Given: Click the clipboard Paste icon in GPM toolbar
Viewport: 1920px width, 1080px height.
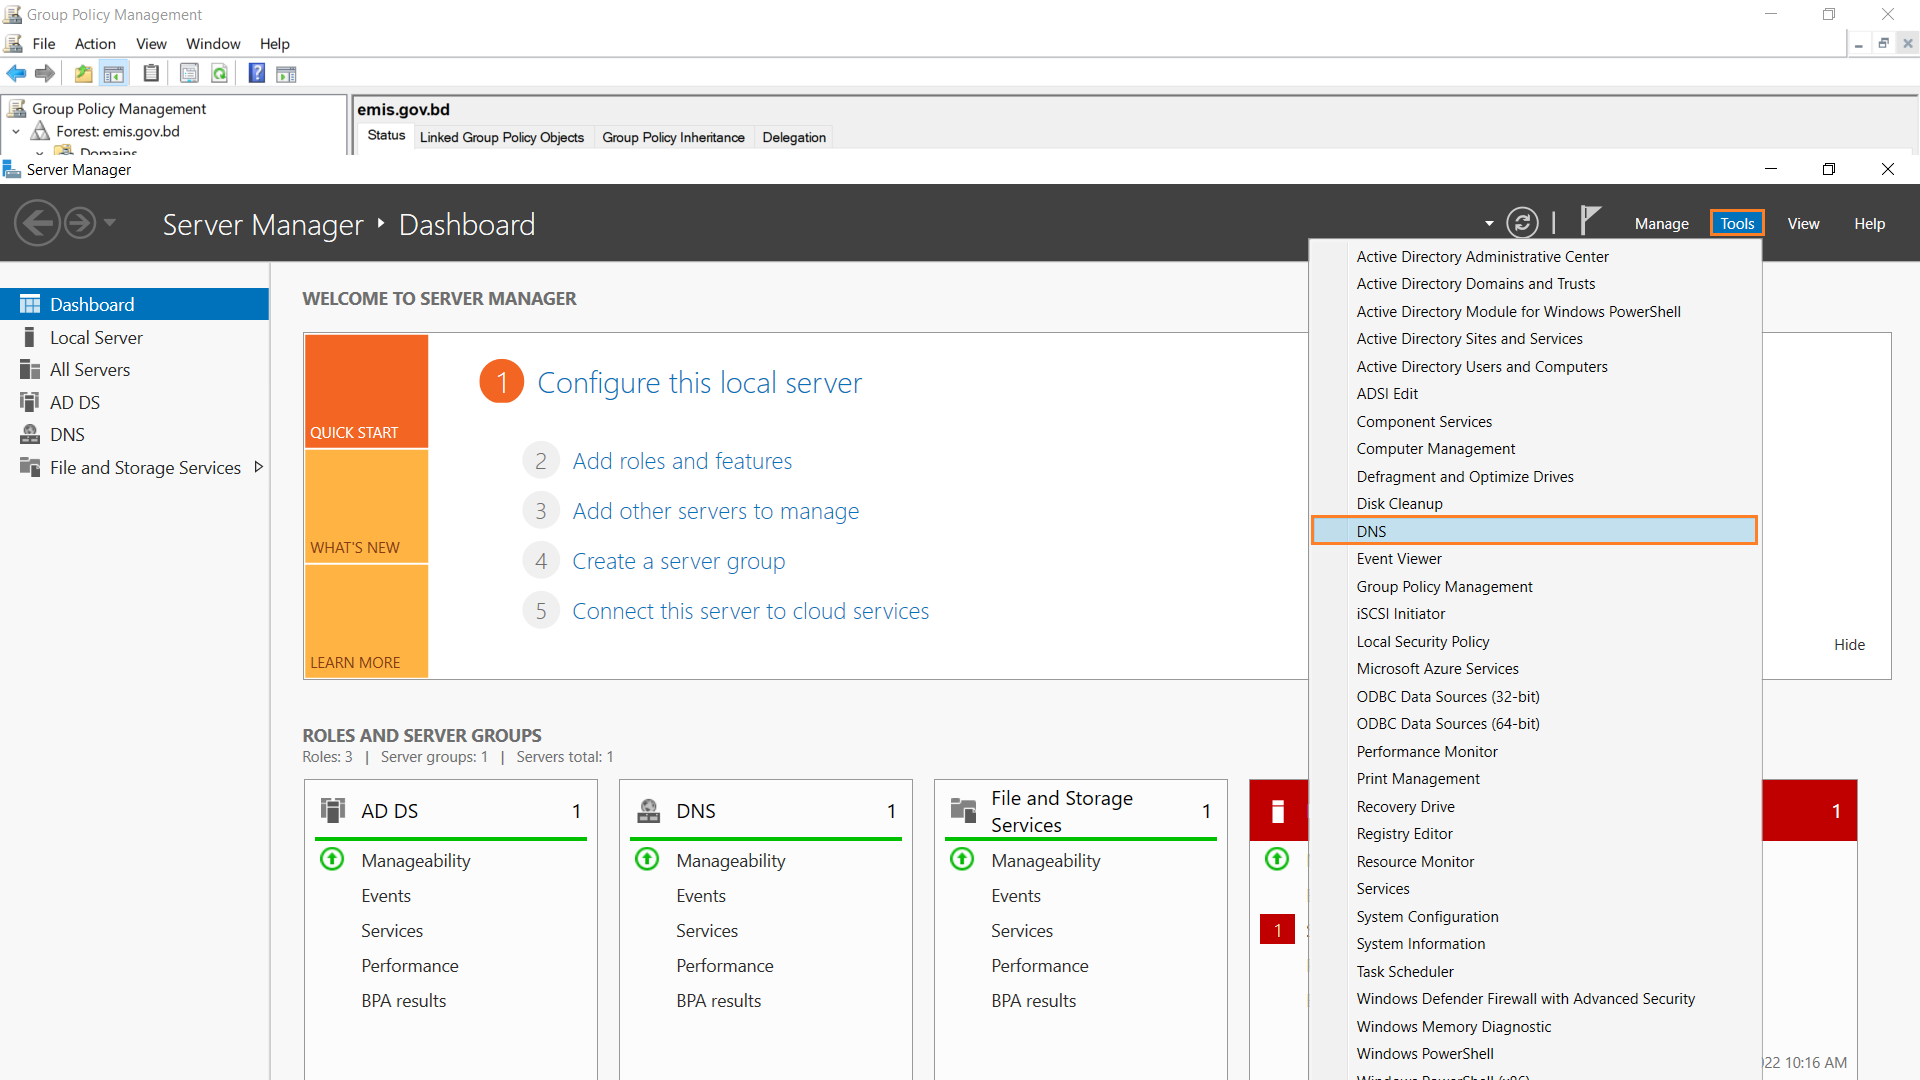Looking at the screenshot, I should click(x=151, y=73).
